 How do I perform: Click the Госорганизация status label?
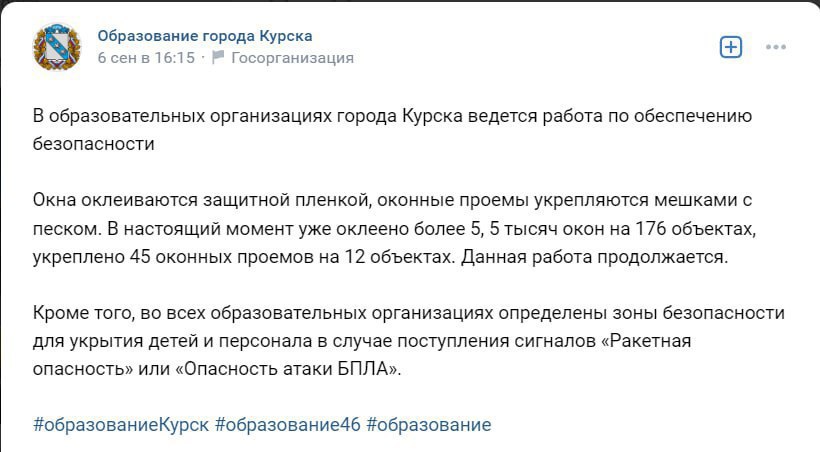click(x=292, y=58)
